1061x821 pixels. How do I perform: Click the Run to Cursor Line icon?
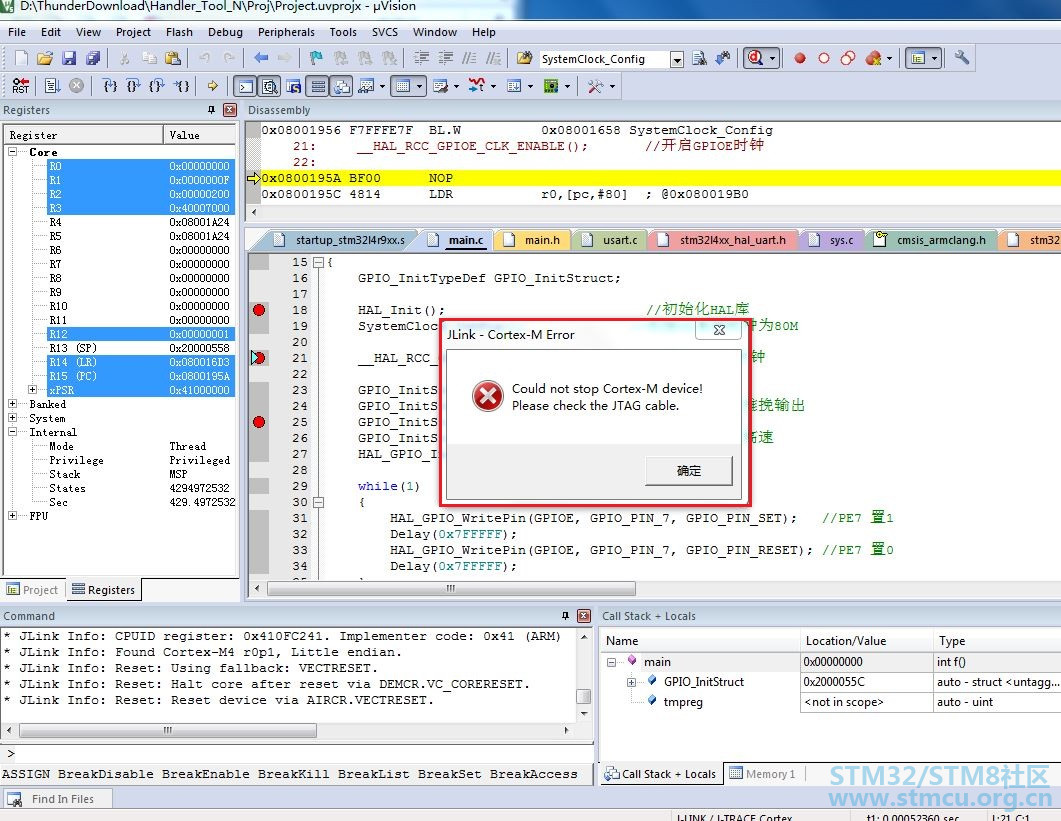(x=181, y=86)
